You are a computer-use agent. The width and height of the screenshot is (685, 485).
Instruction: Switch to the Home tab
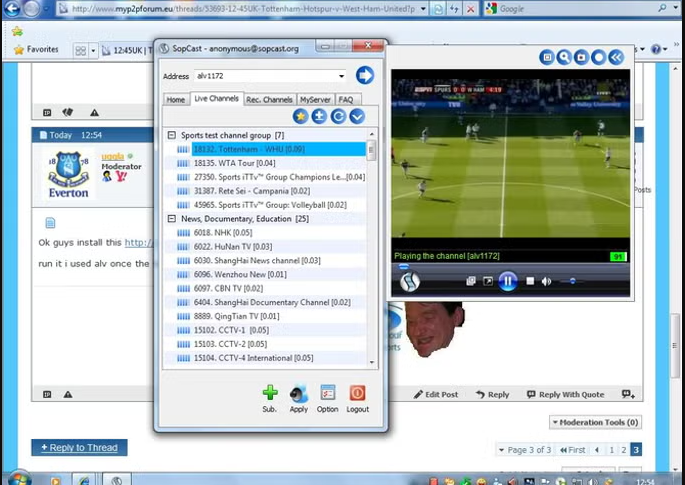176,100
